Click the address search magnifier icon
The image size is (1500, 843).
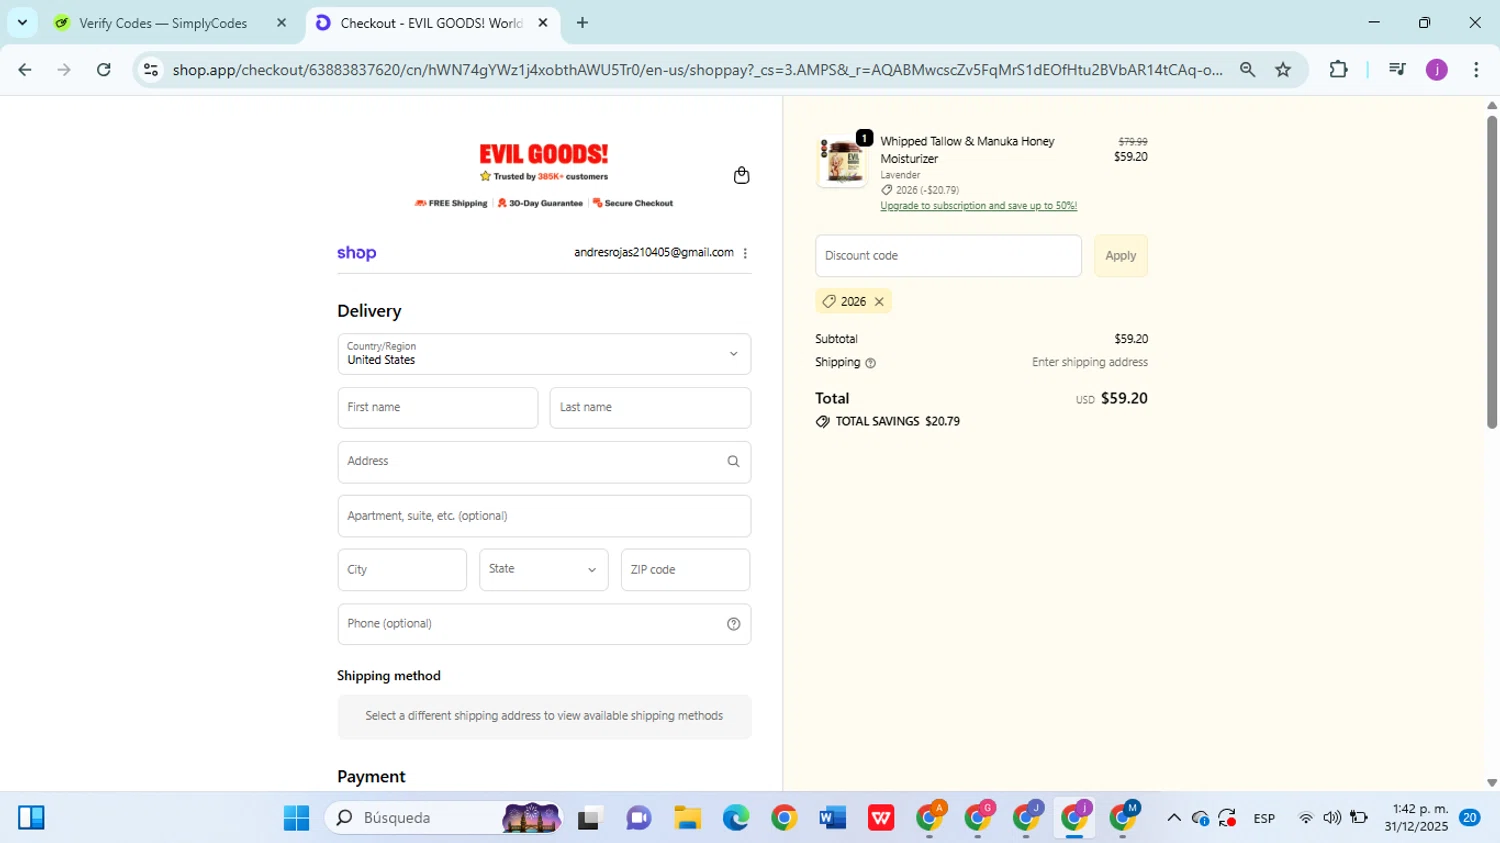pyautogui.click(x=733, y=461)
